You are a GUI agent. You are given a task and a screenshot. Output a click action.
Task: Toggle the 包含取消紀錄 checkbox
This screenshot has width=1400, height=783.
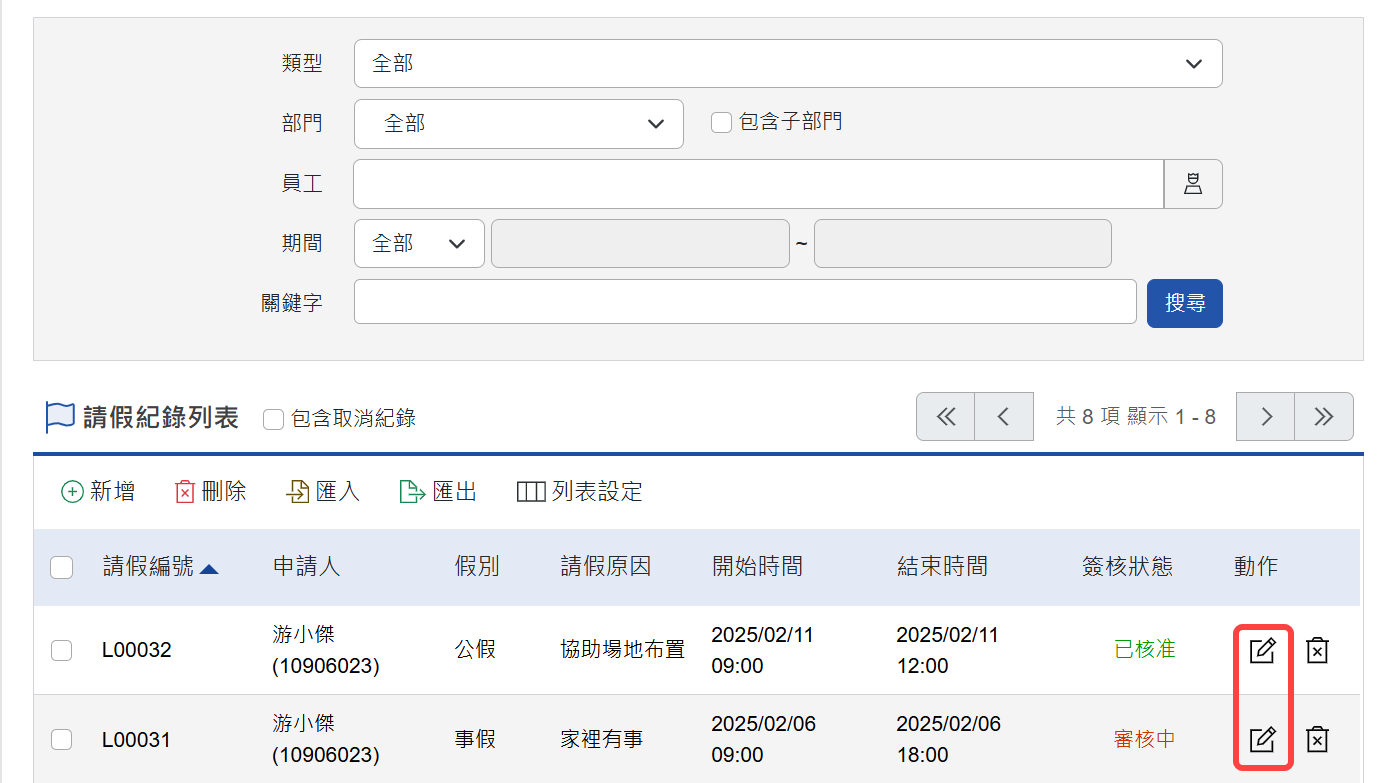pos(274,419)
